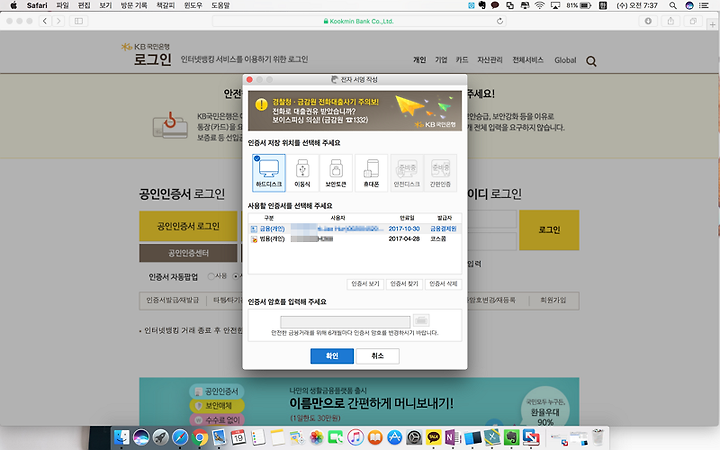Open iTunes from the Dock
This screenshot has height=450, width=720.
point(355,437)
